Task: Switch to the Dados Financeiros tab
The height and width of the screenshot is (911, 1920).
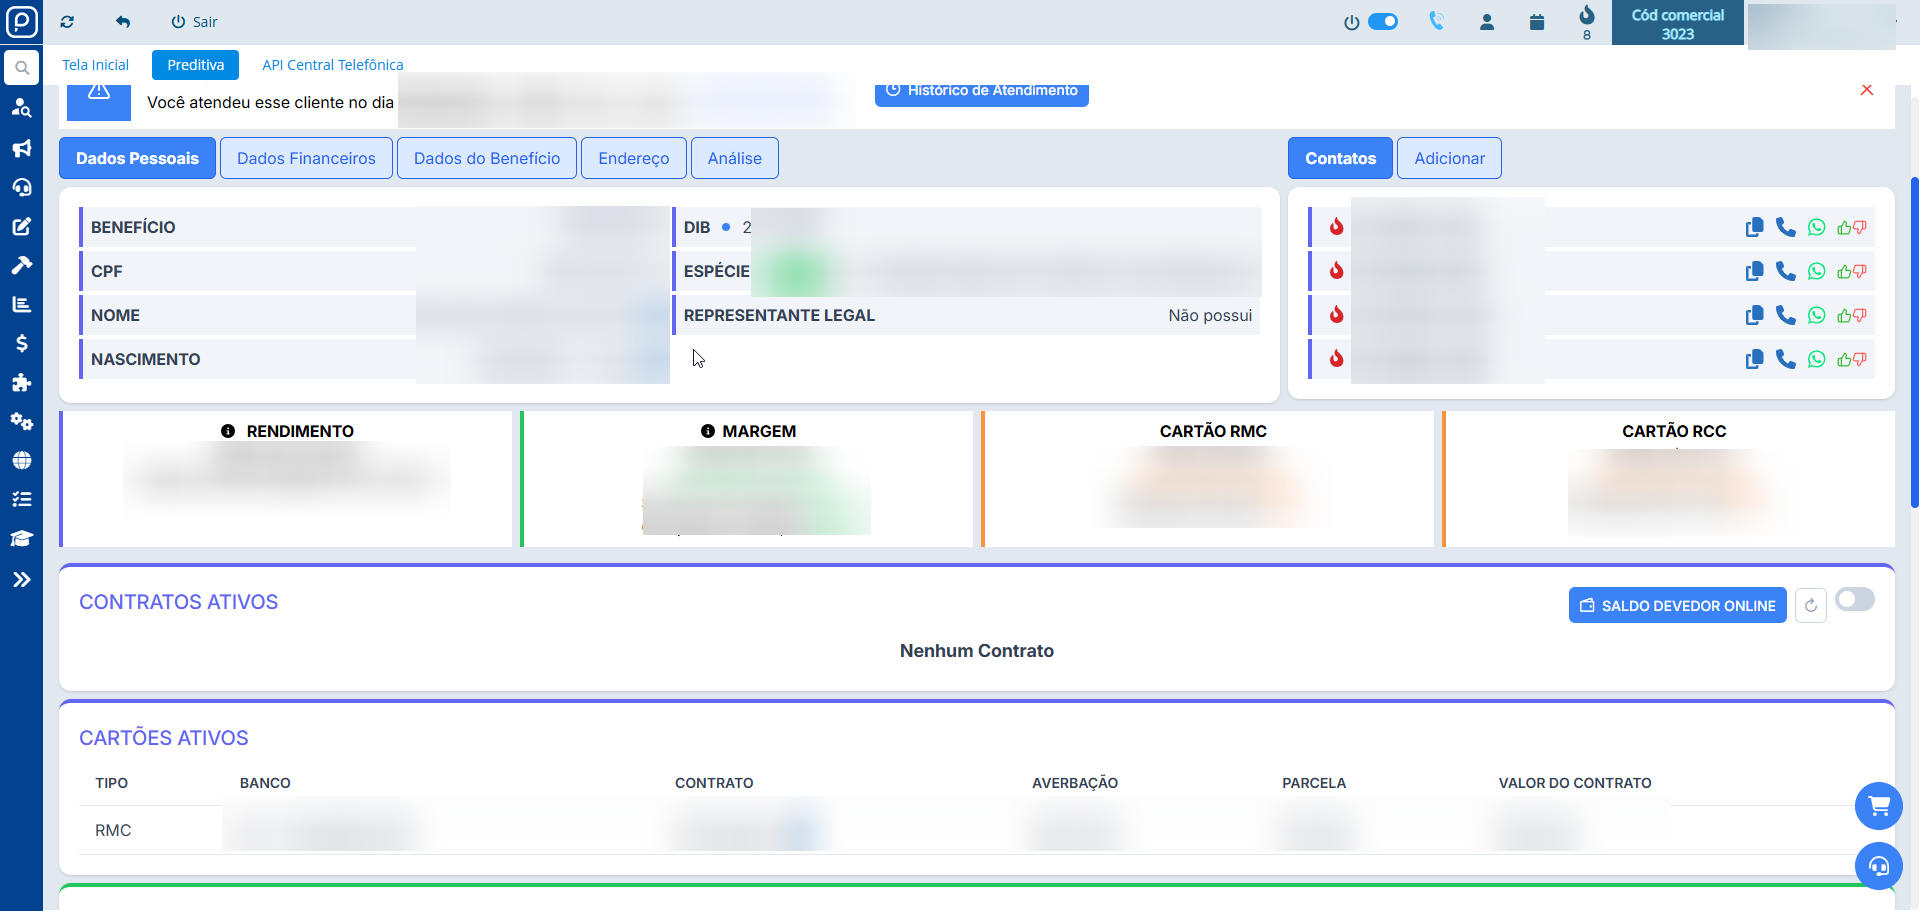Action: 306,159
